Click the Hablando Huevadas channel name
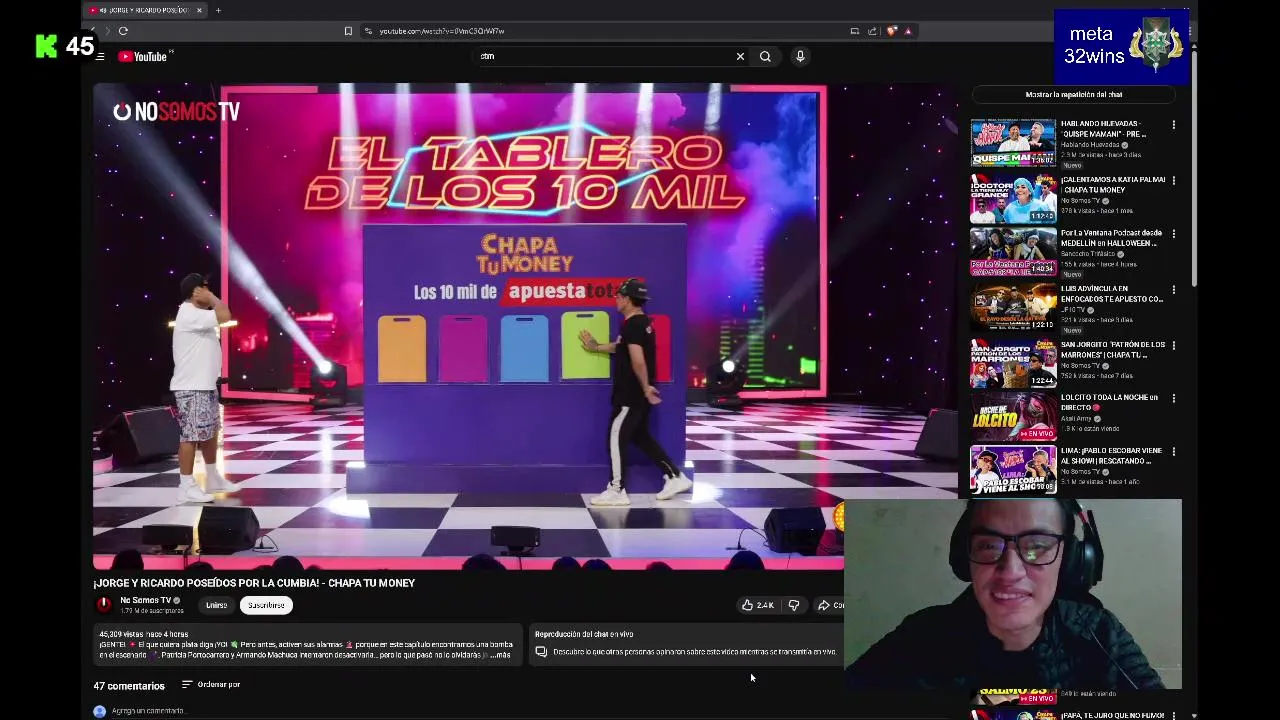The image size is (1280, 720). pyautogui.click(x=1091, y=145)
